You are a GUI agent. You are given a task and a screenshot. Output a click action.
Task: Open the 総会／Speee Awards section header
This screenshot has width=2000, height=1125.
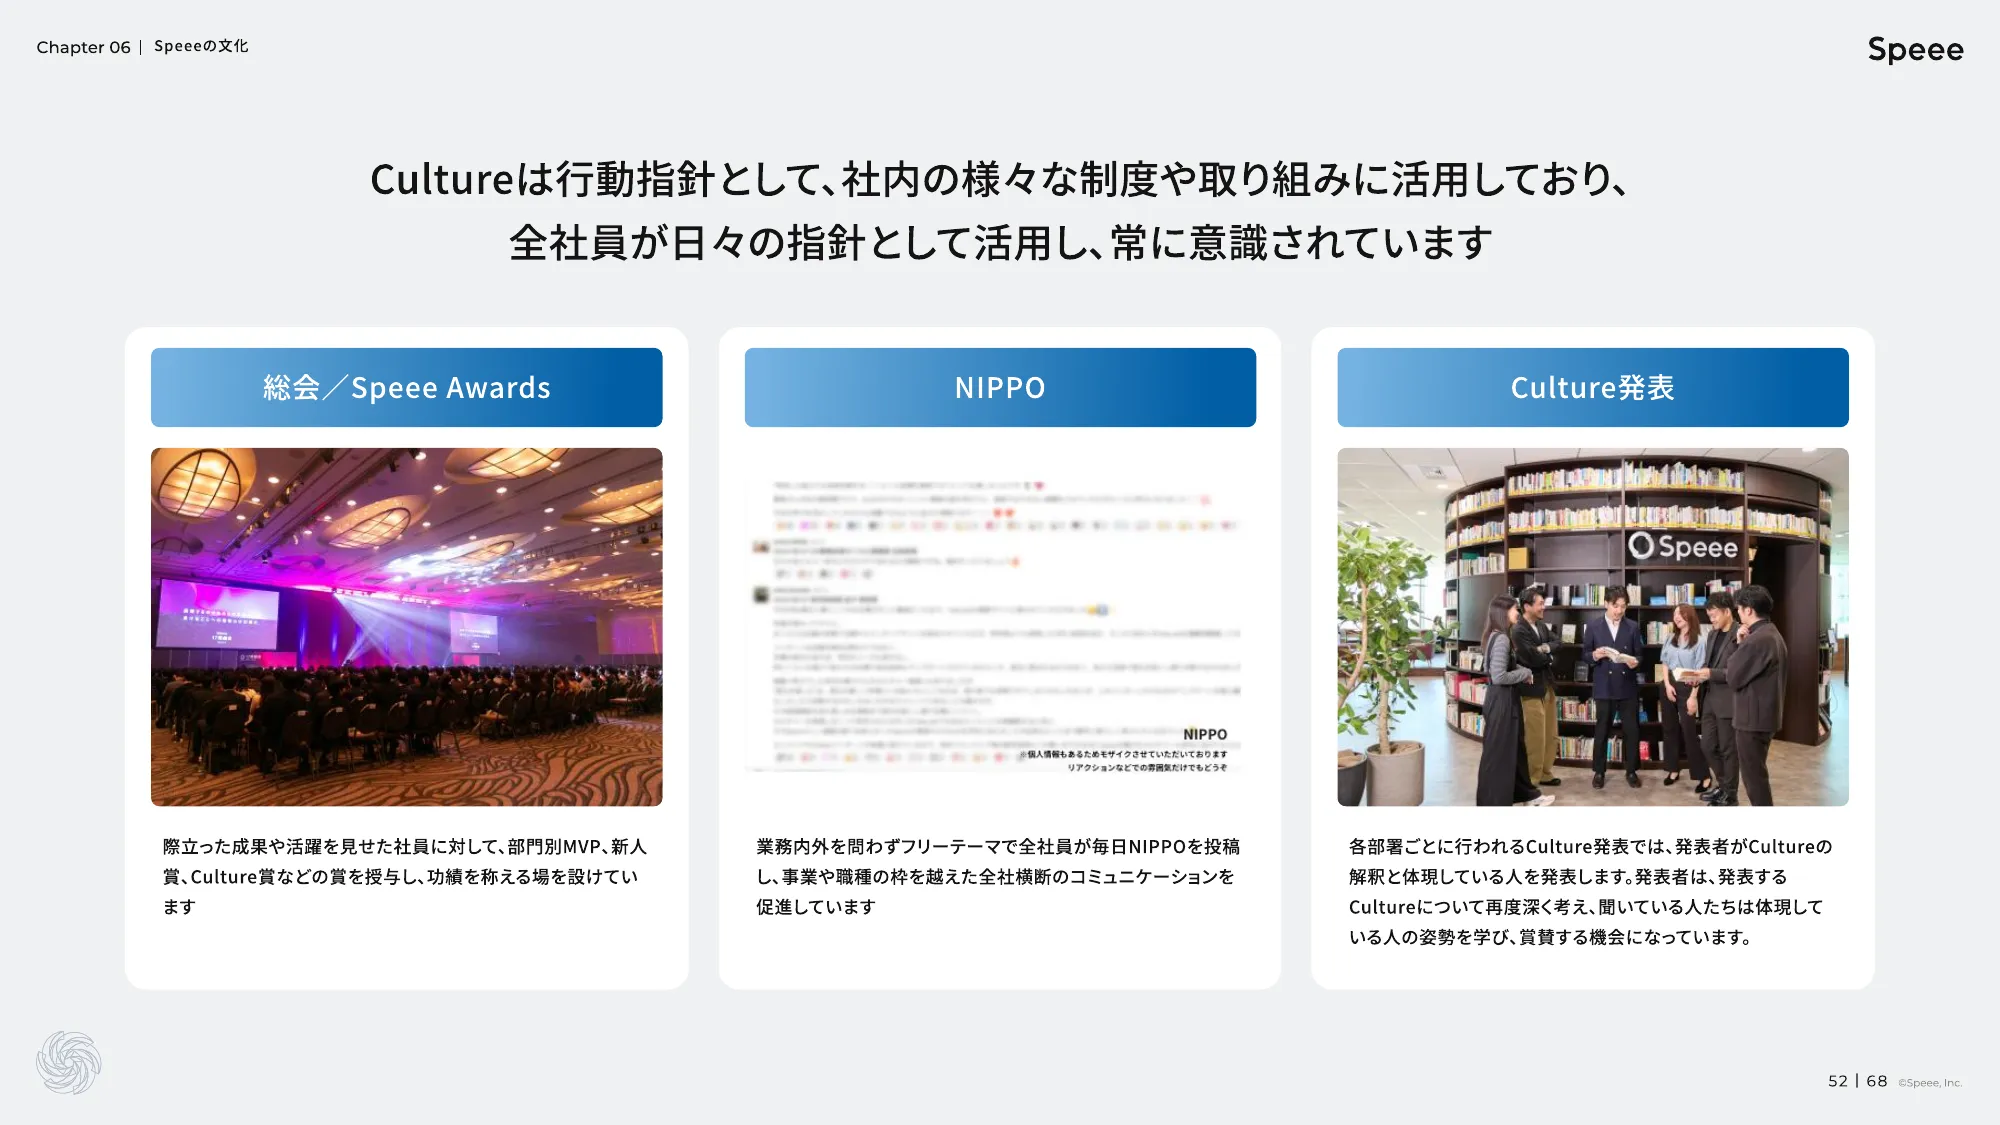406,388
